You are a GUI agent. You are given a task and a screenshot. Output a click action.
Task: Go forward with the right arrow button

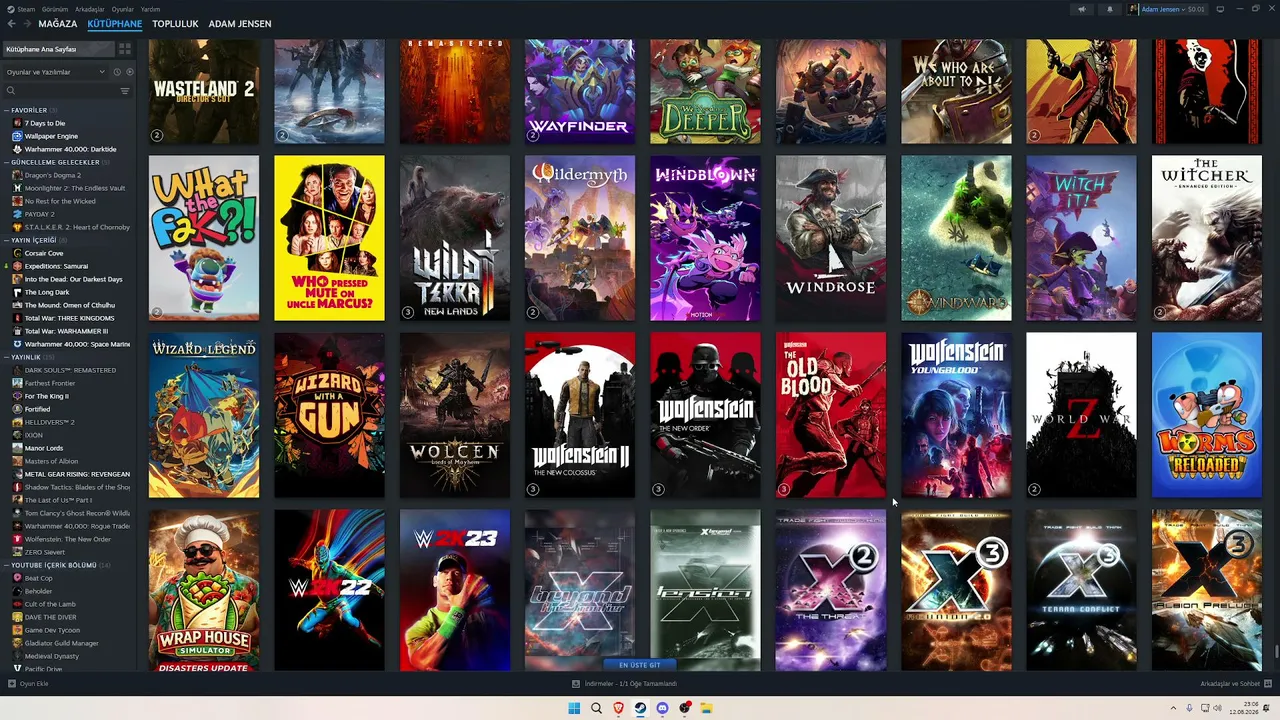click(x=26, y=24)
